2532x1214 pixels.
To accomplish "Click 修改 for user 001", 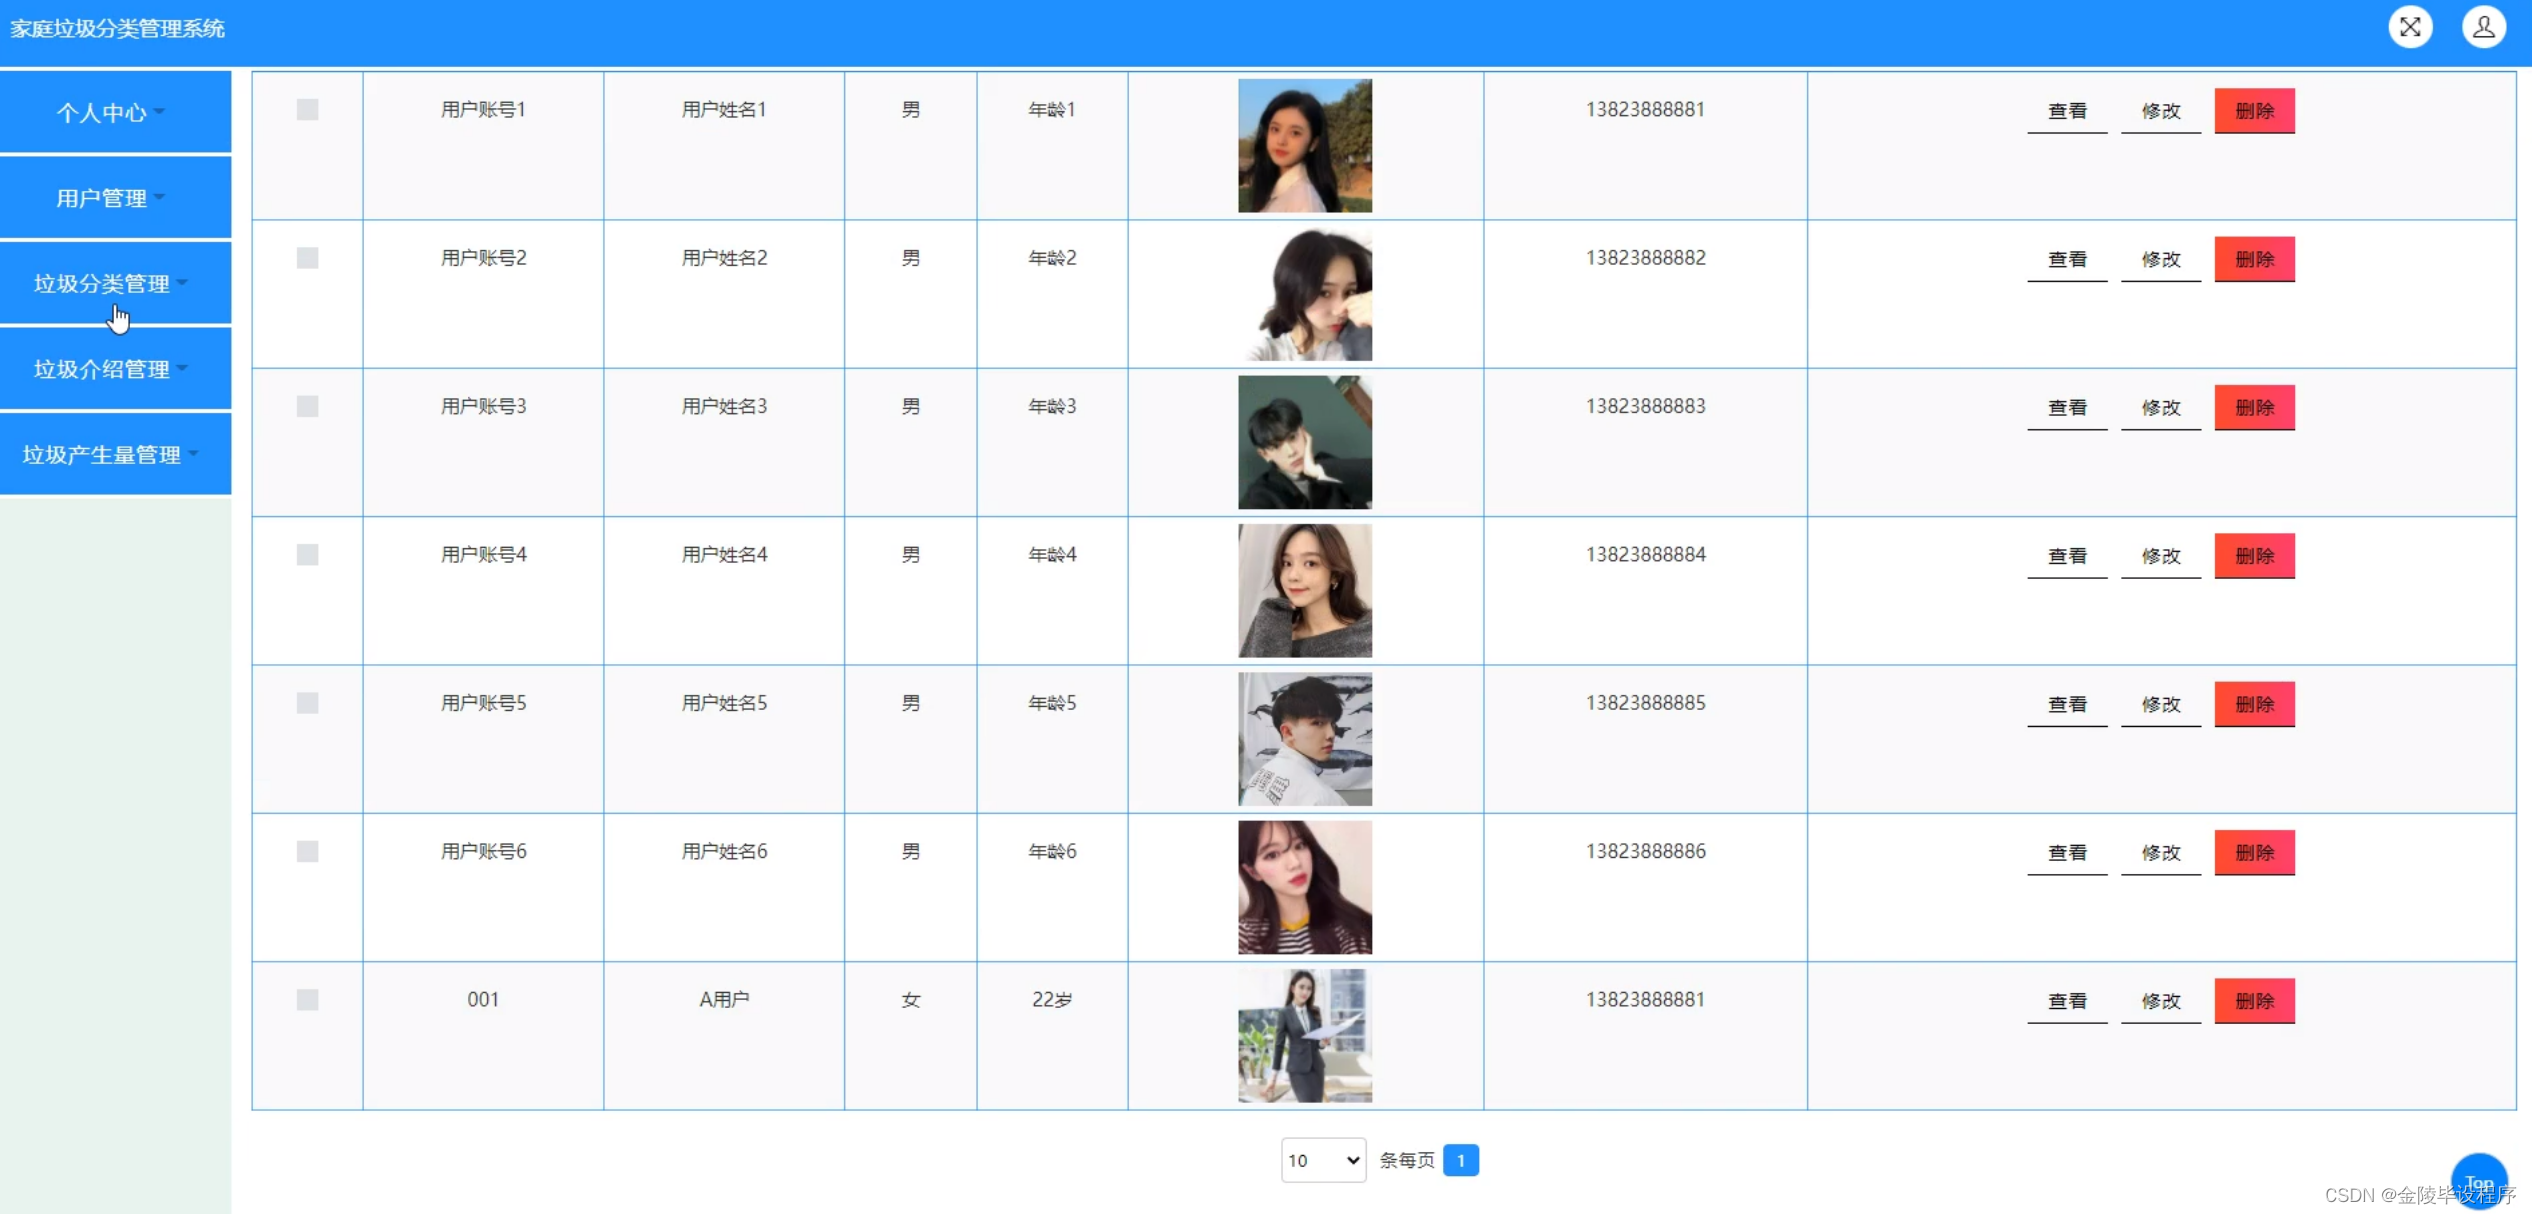I will point(2160,1001).
